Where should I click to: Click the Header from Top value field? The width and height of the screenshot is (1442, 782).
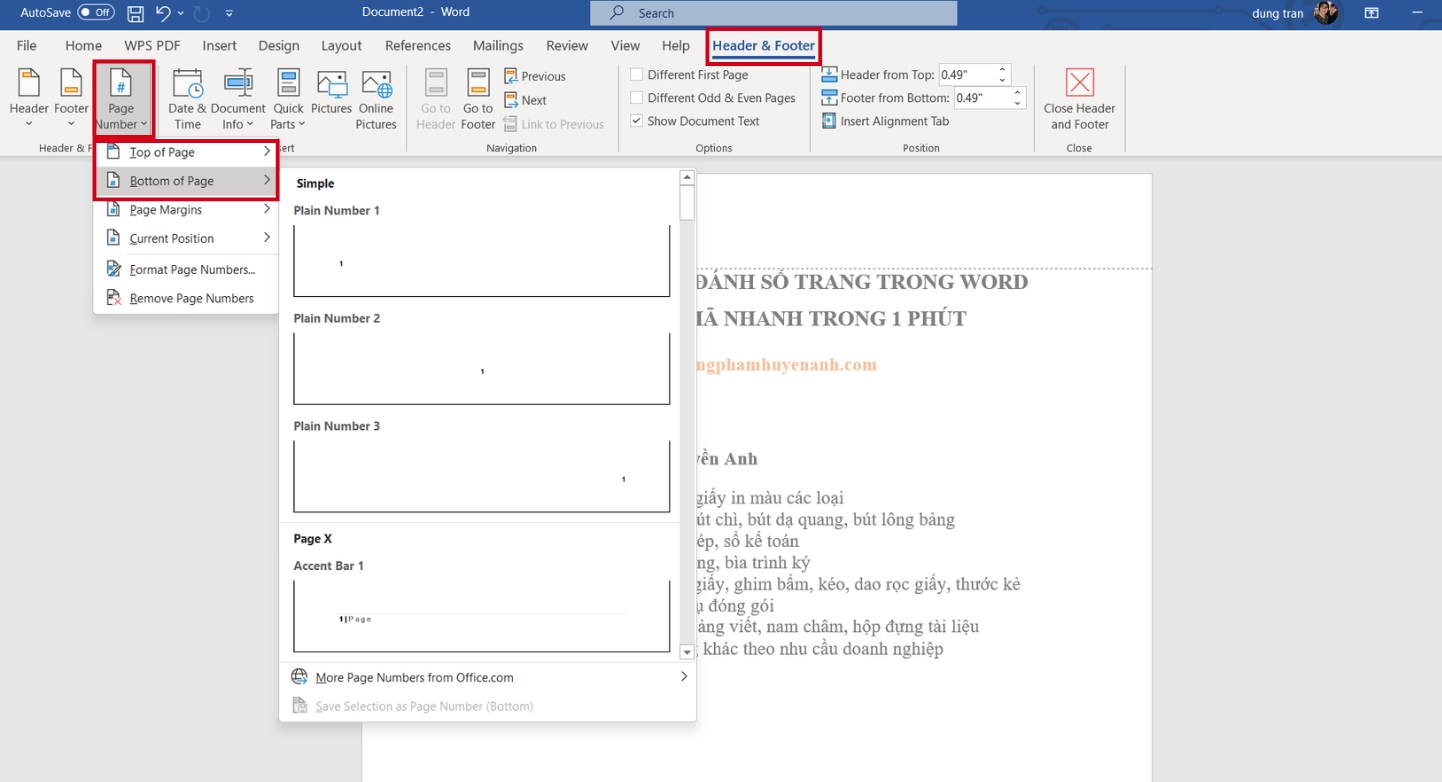(967, 75)
